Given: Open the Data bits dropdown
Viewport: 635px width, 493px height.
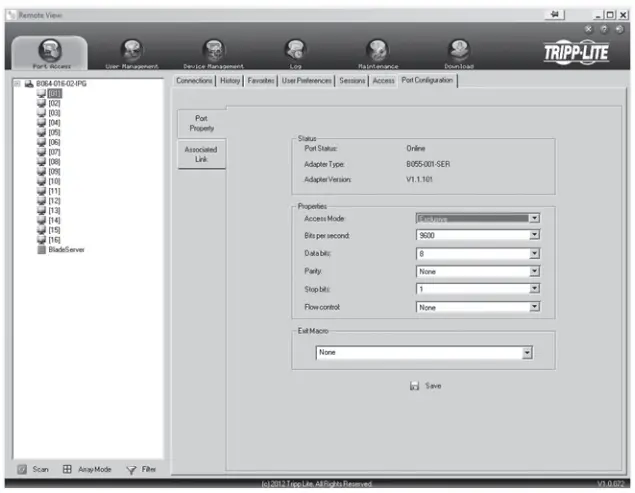Looking at the screenshot, I should pyautogui.click(x=535, y=254).
